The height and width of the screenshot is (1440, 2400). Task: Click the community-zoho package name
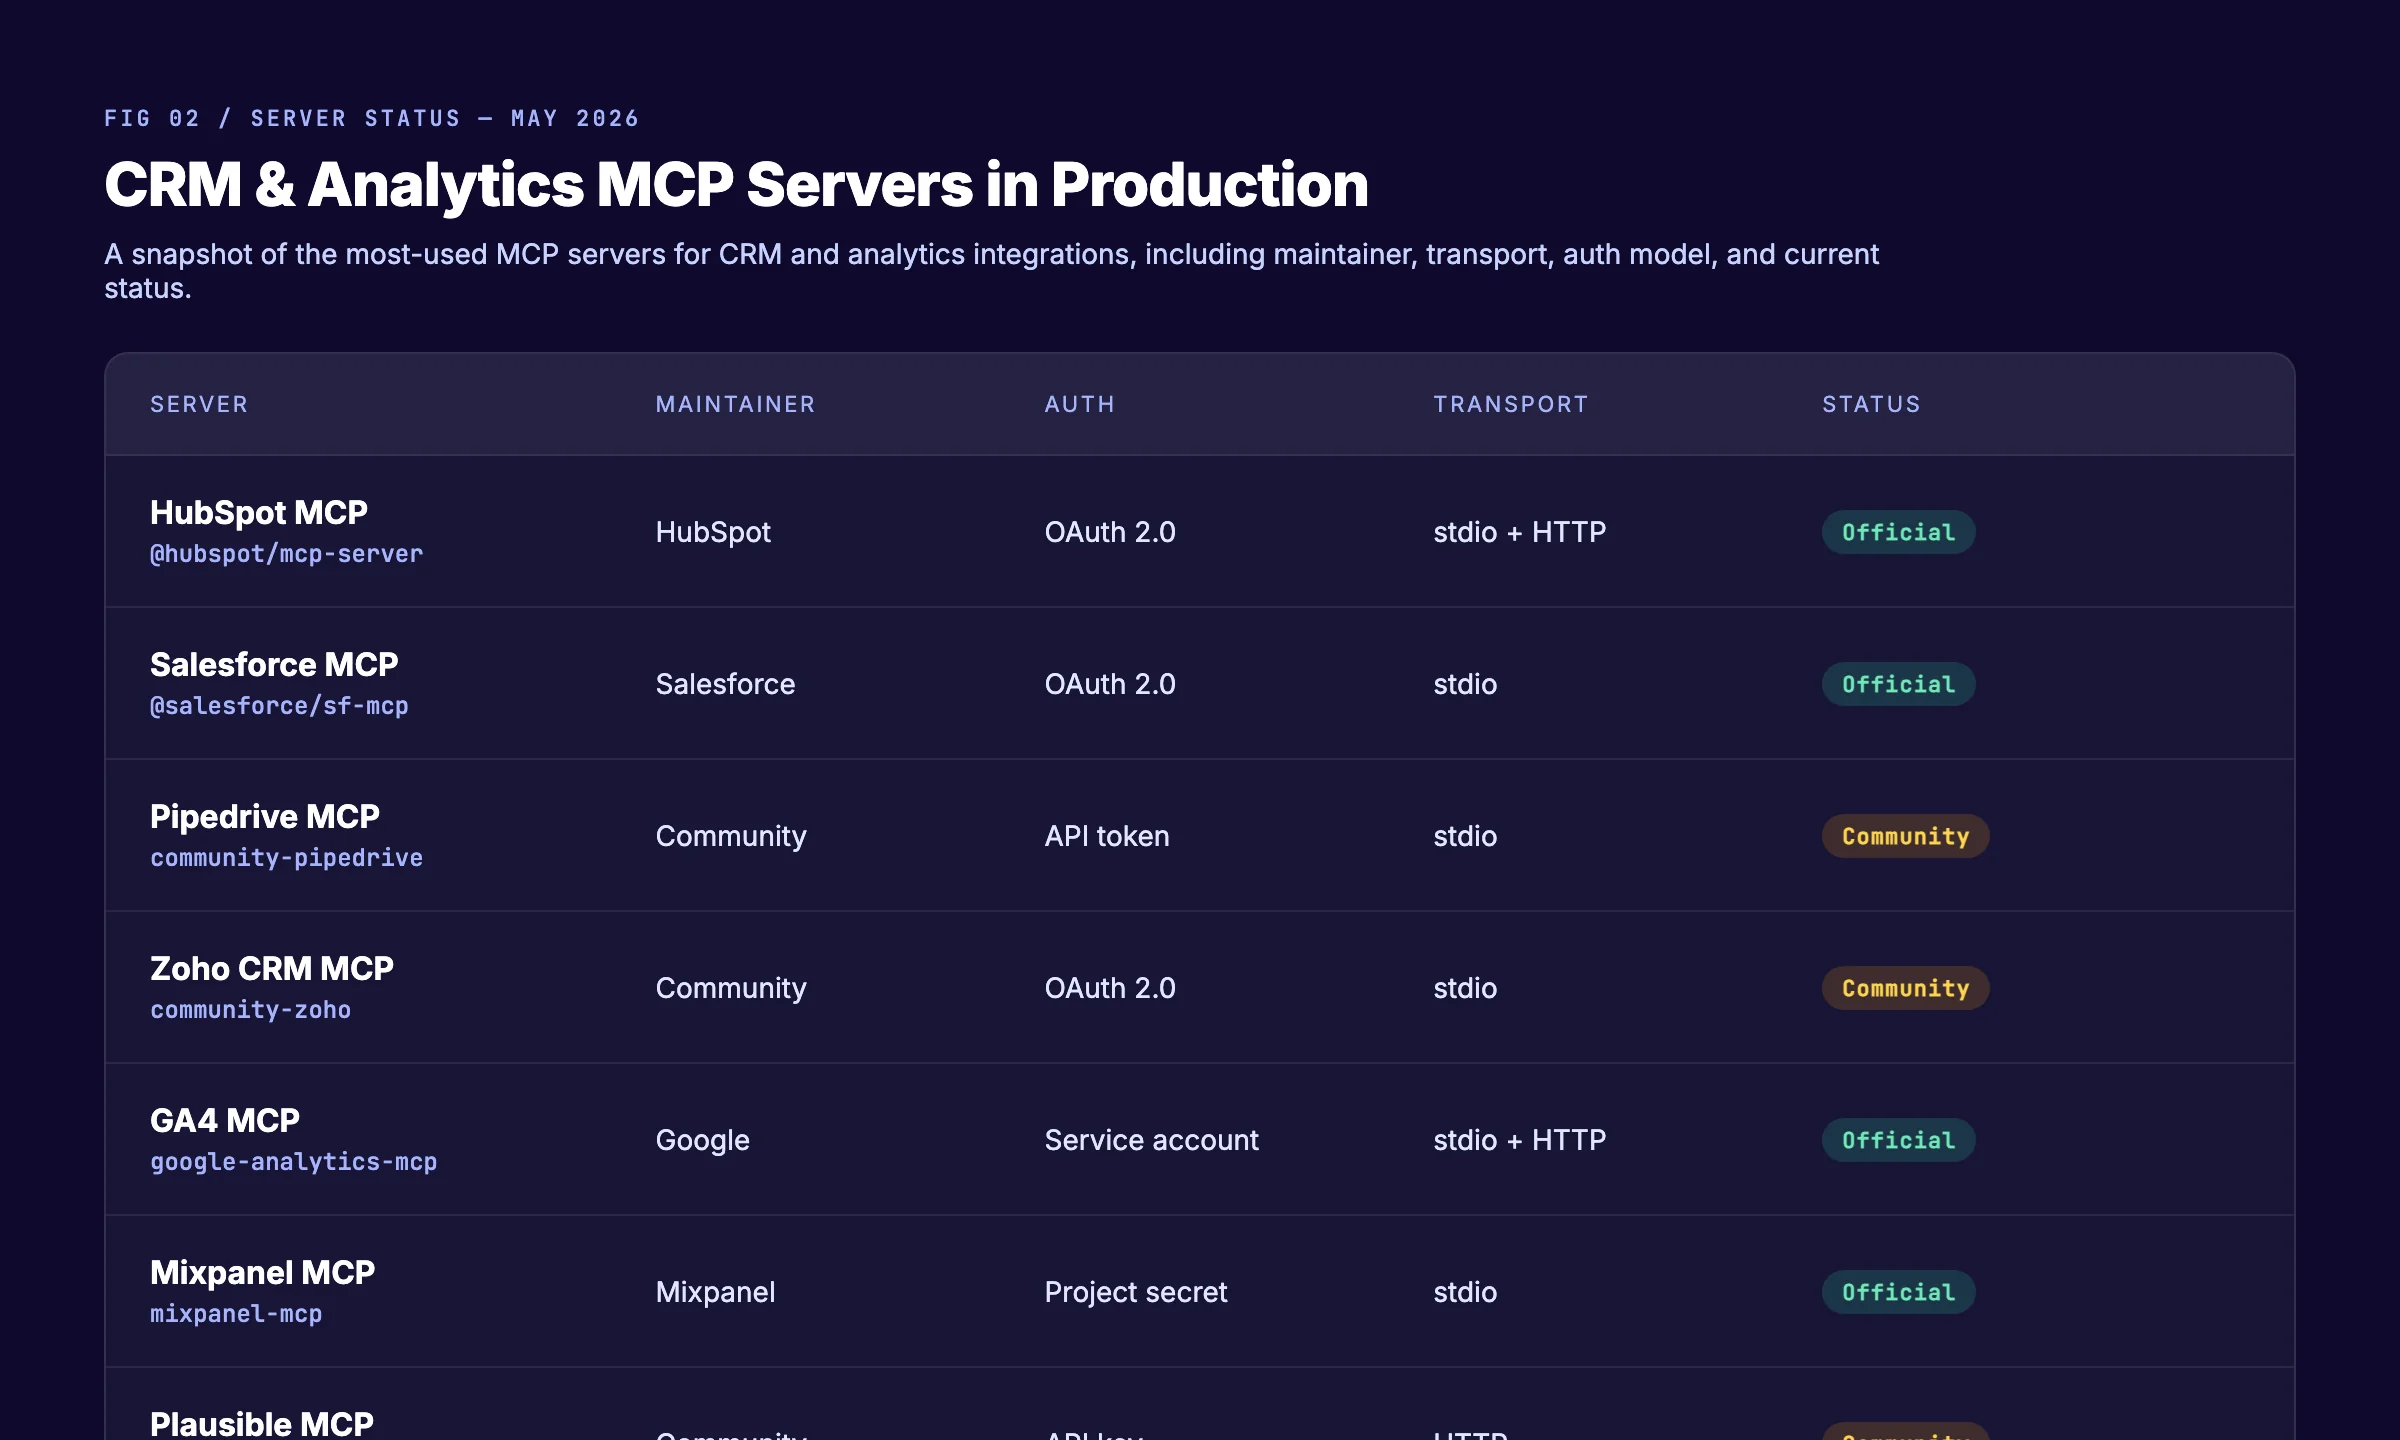tap(250, 1010)
